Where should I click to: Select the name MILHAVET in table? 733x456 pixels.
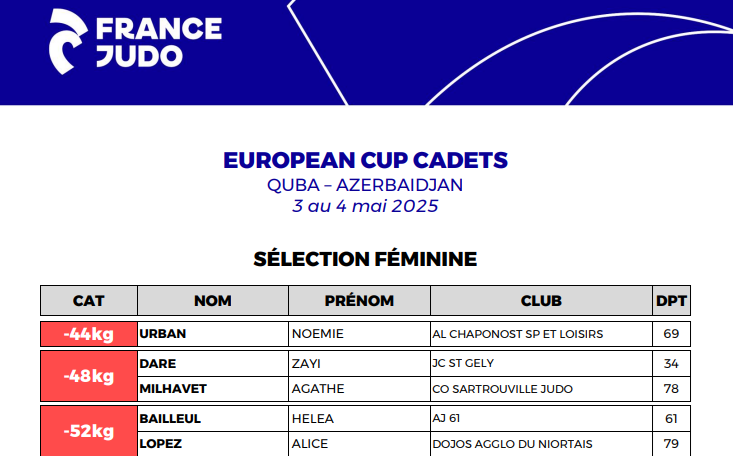click(x=173, y=389)
